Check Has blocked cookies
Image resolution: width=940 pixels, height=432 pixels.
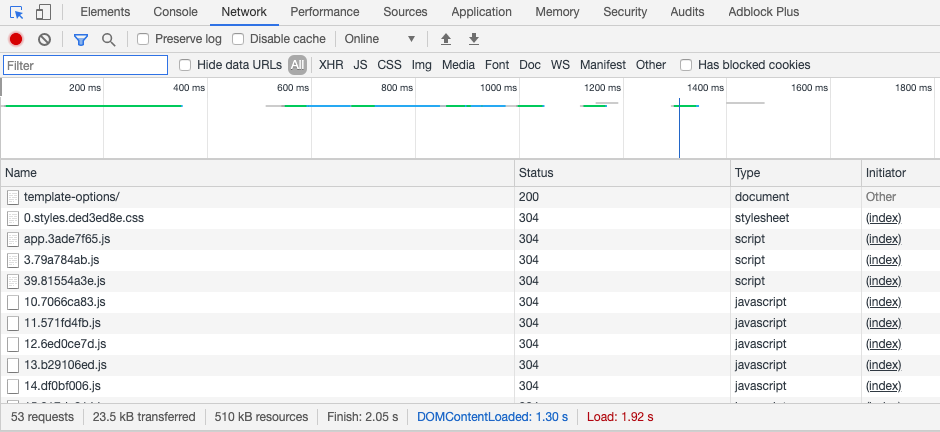click(686, 65)
